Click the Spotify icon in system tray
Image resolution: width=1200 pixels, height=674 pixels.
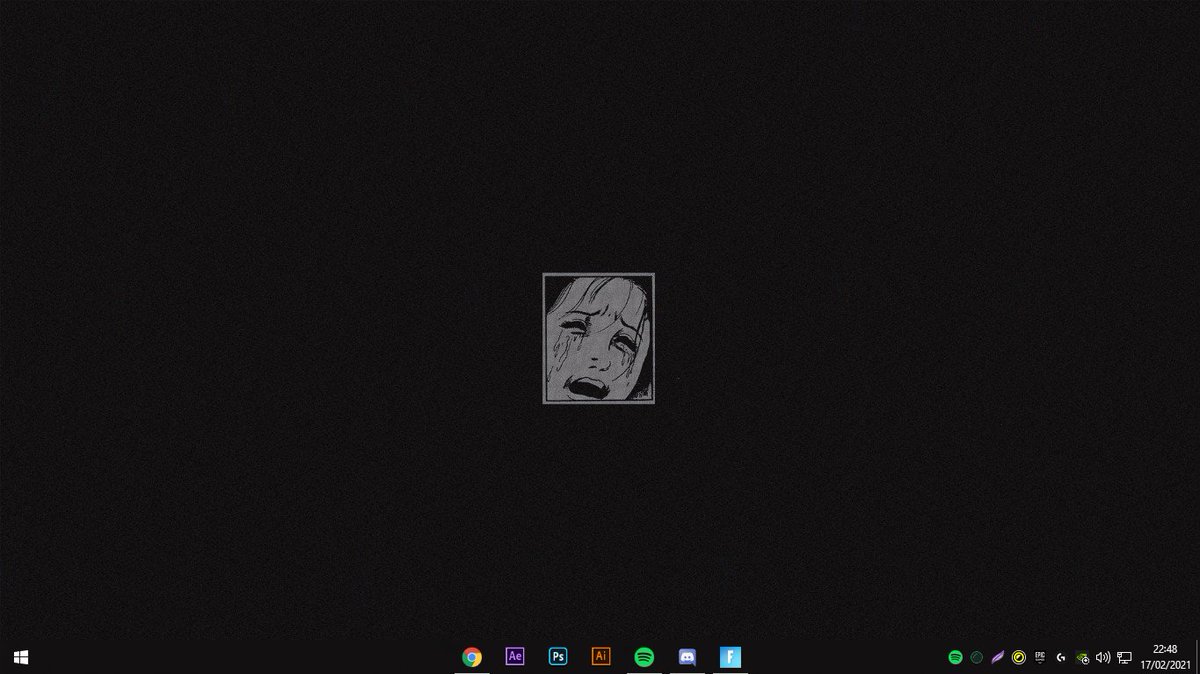(955, 657)
